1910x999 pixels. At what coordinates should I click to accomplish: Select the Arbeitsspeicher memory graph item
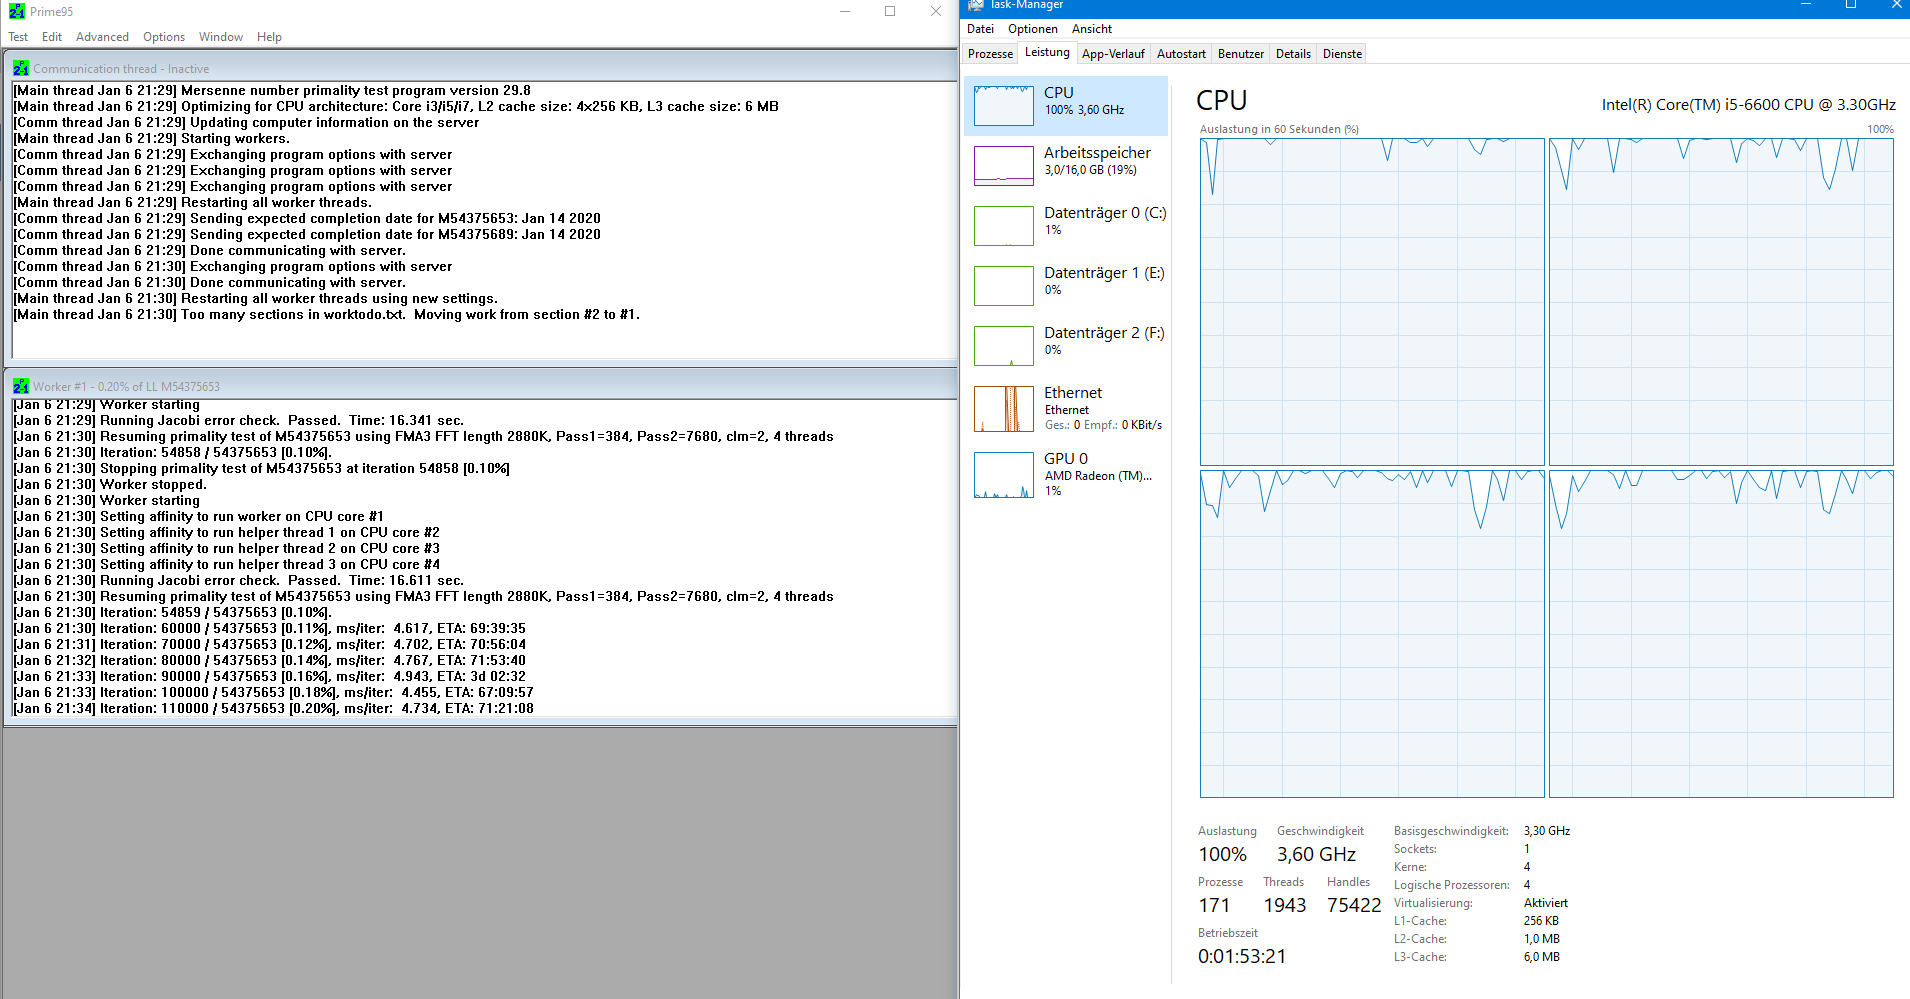point(1066,165)
